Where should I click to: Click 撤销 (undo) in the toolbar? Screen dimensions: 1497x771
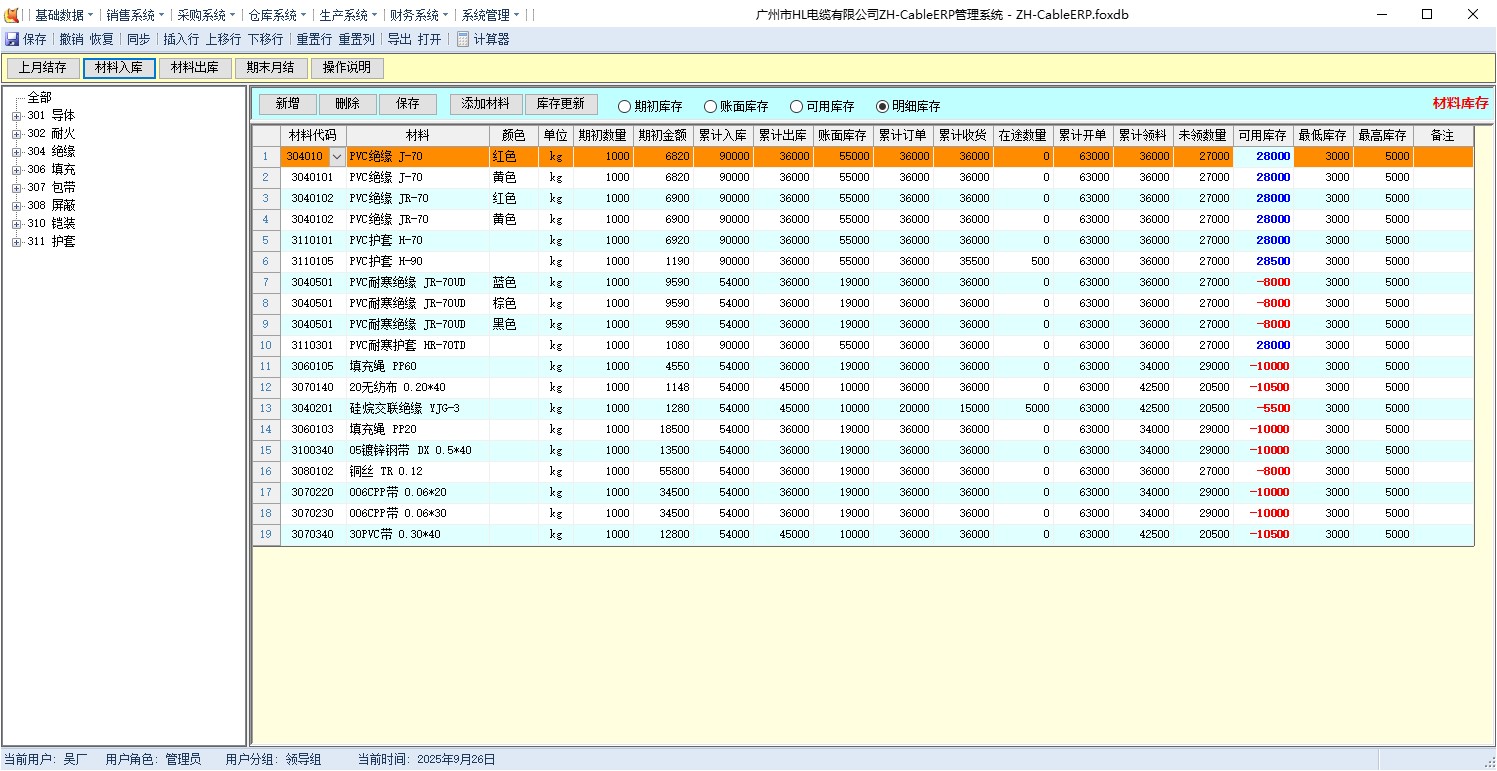point(71,40)
